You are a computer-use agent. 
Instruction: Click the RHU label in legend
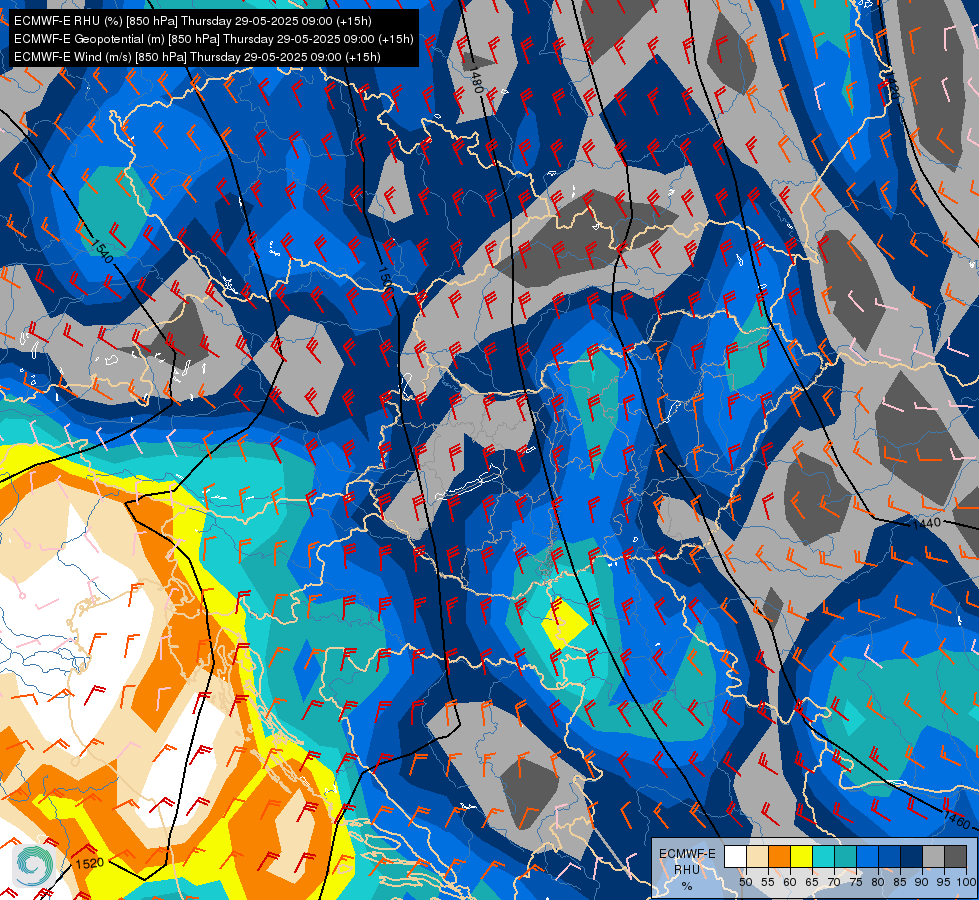pyautogui.click(x=687, y=869)
